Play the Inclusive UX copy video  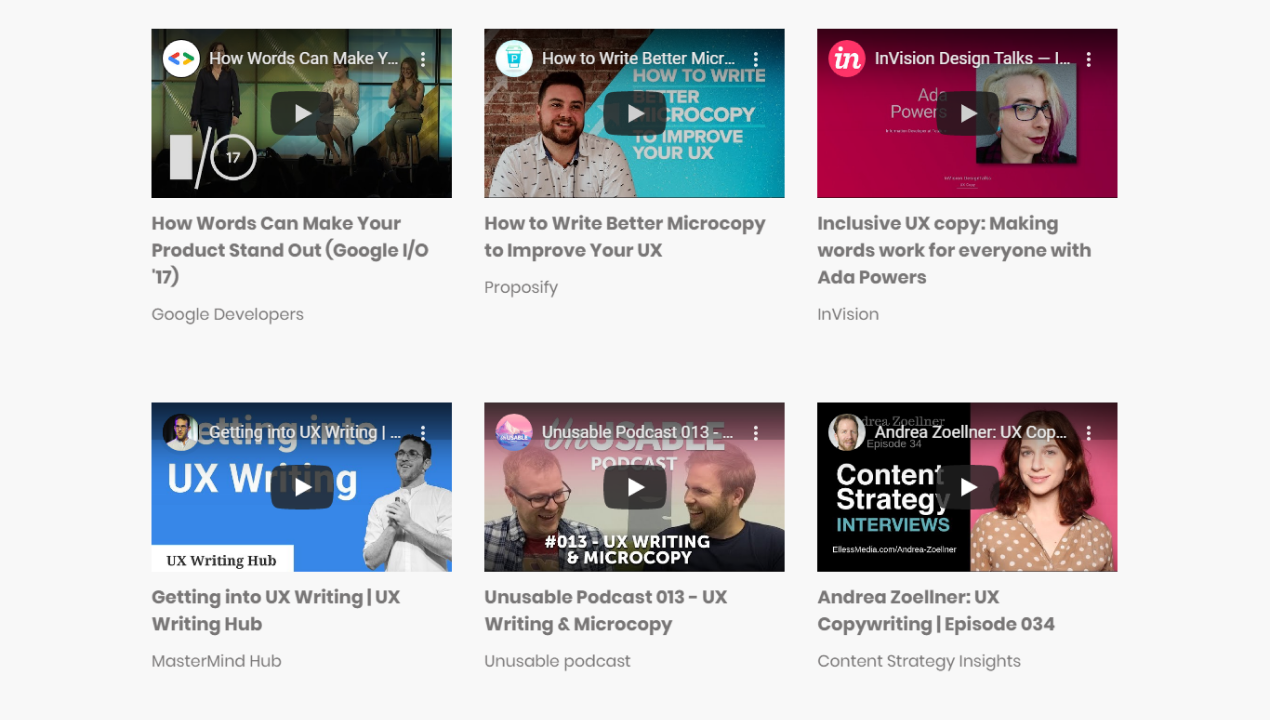pos(967,113)
